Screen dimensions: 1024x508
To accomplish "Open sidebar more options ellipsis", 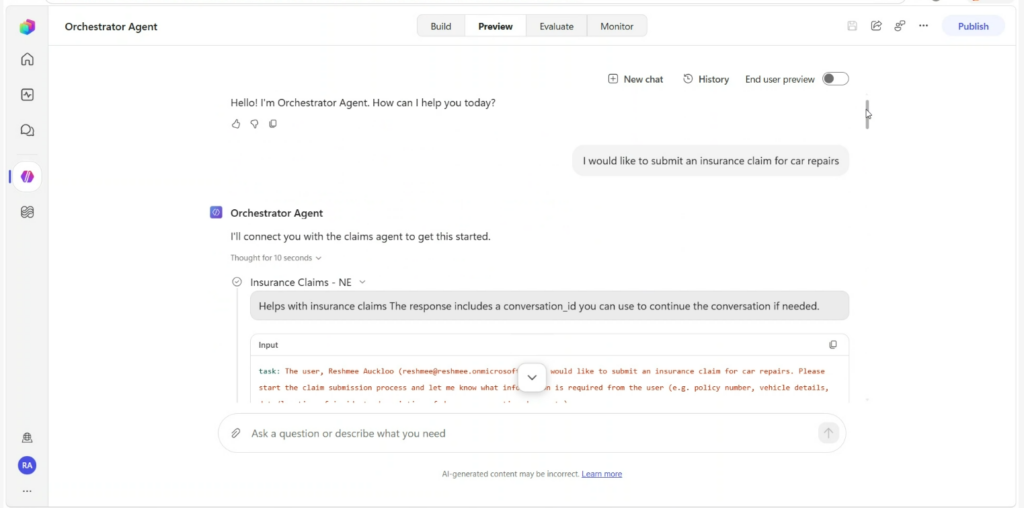I will [x=27, y=491].
